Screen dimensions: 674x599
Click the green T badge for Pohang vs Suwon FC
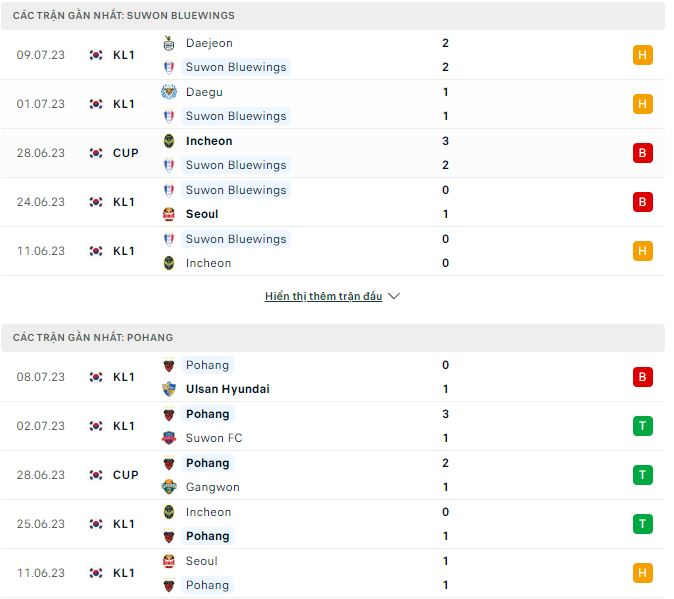tap(643, 426)
